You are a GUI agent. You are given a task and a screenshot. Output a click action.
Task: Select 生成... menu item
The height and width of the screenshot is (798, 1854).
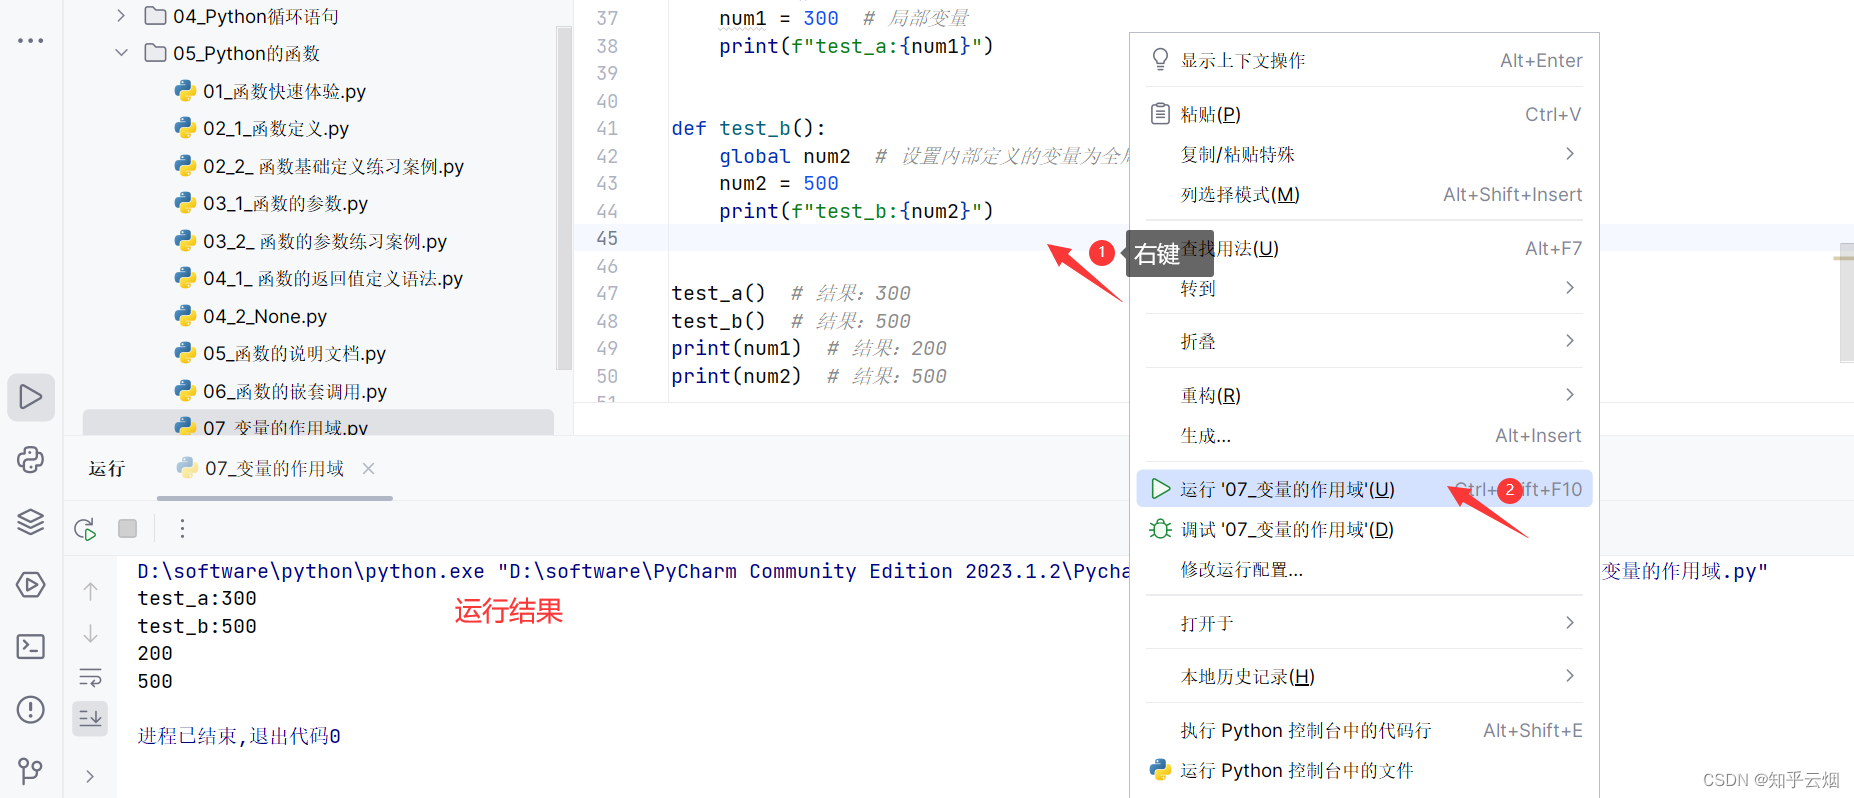(x=1364, y=435)
